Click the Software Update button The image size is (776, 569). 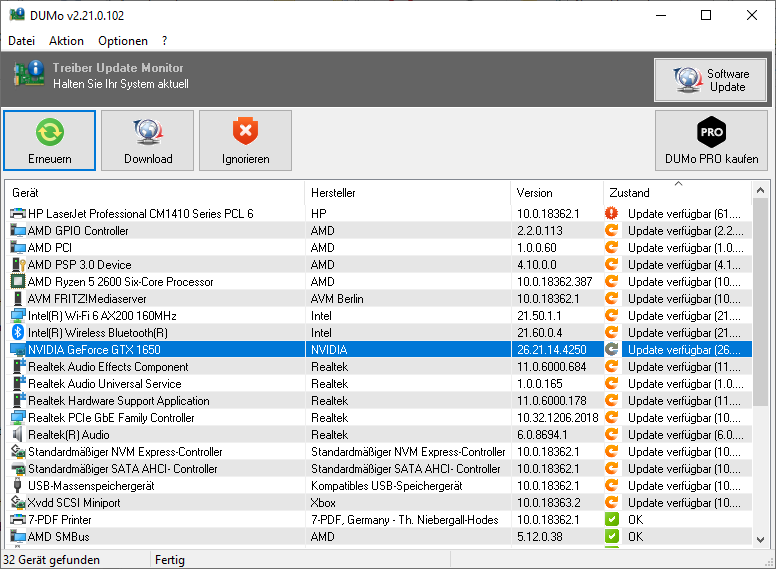click(711, 80)
